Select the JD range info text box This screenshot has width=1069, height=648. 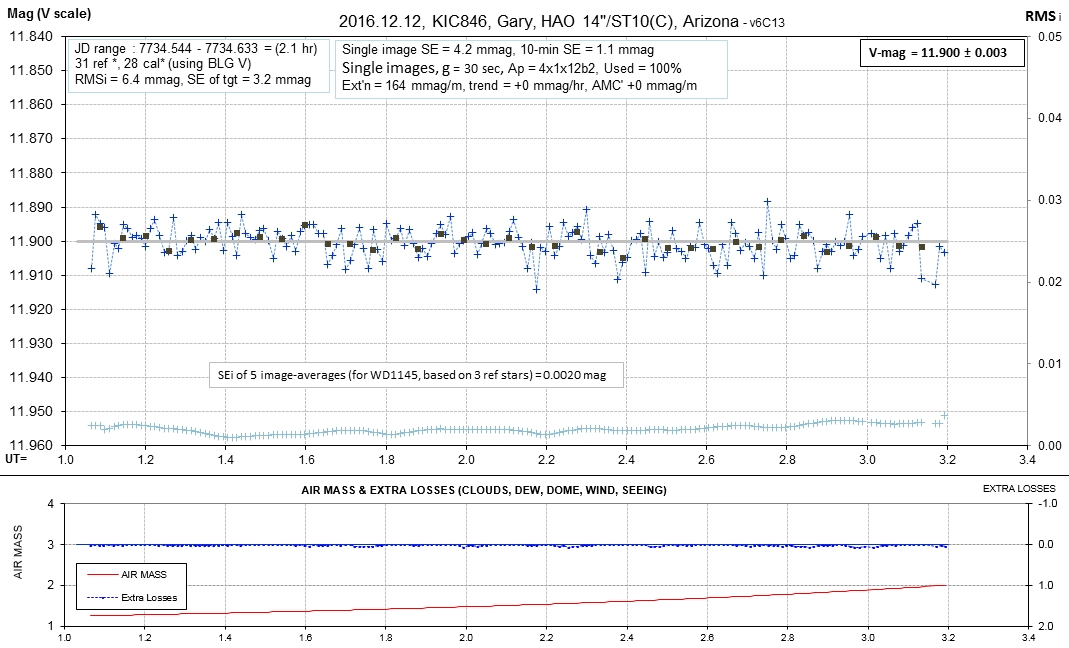point(198,64)
